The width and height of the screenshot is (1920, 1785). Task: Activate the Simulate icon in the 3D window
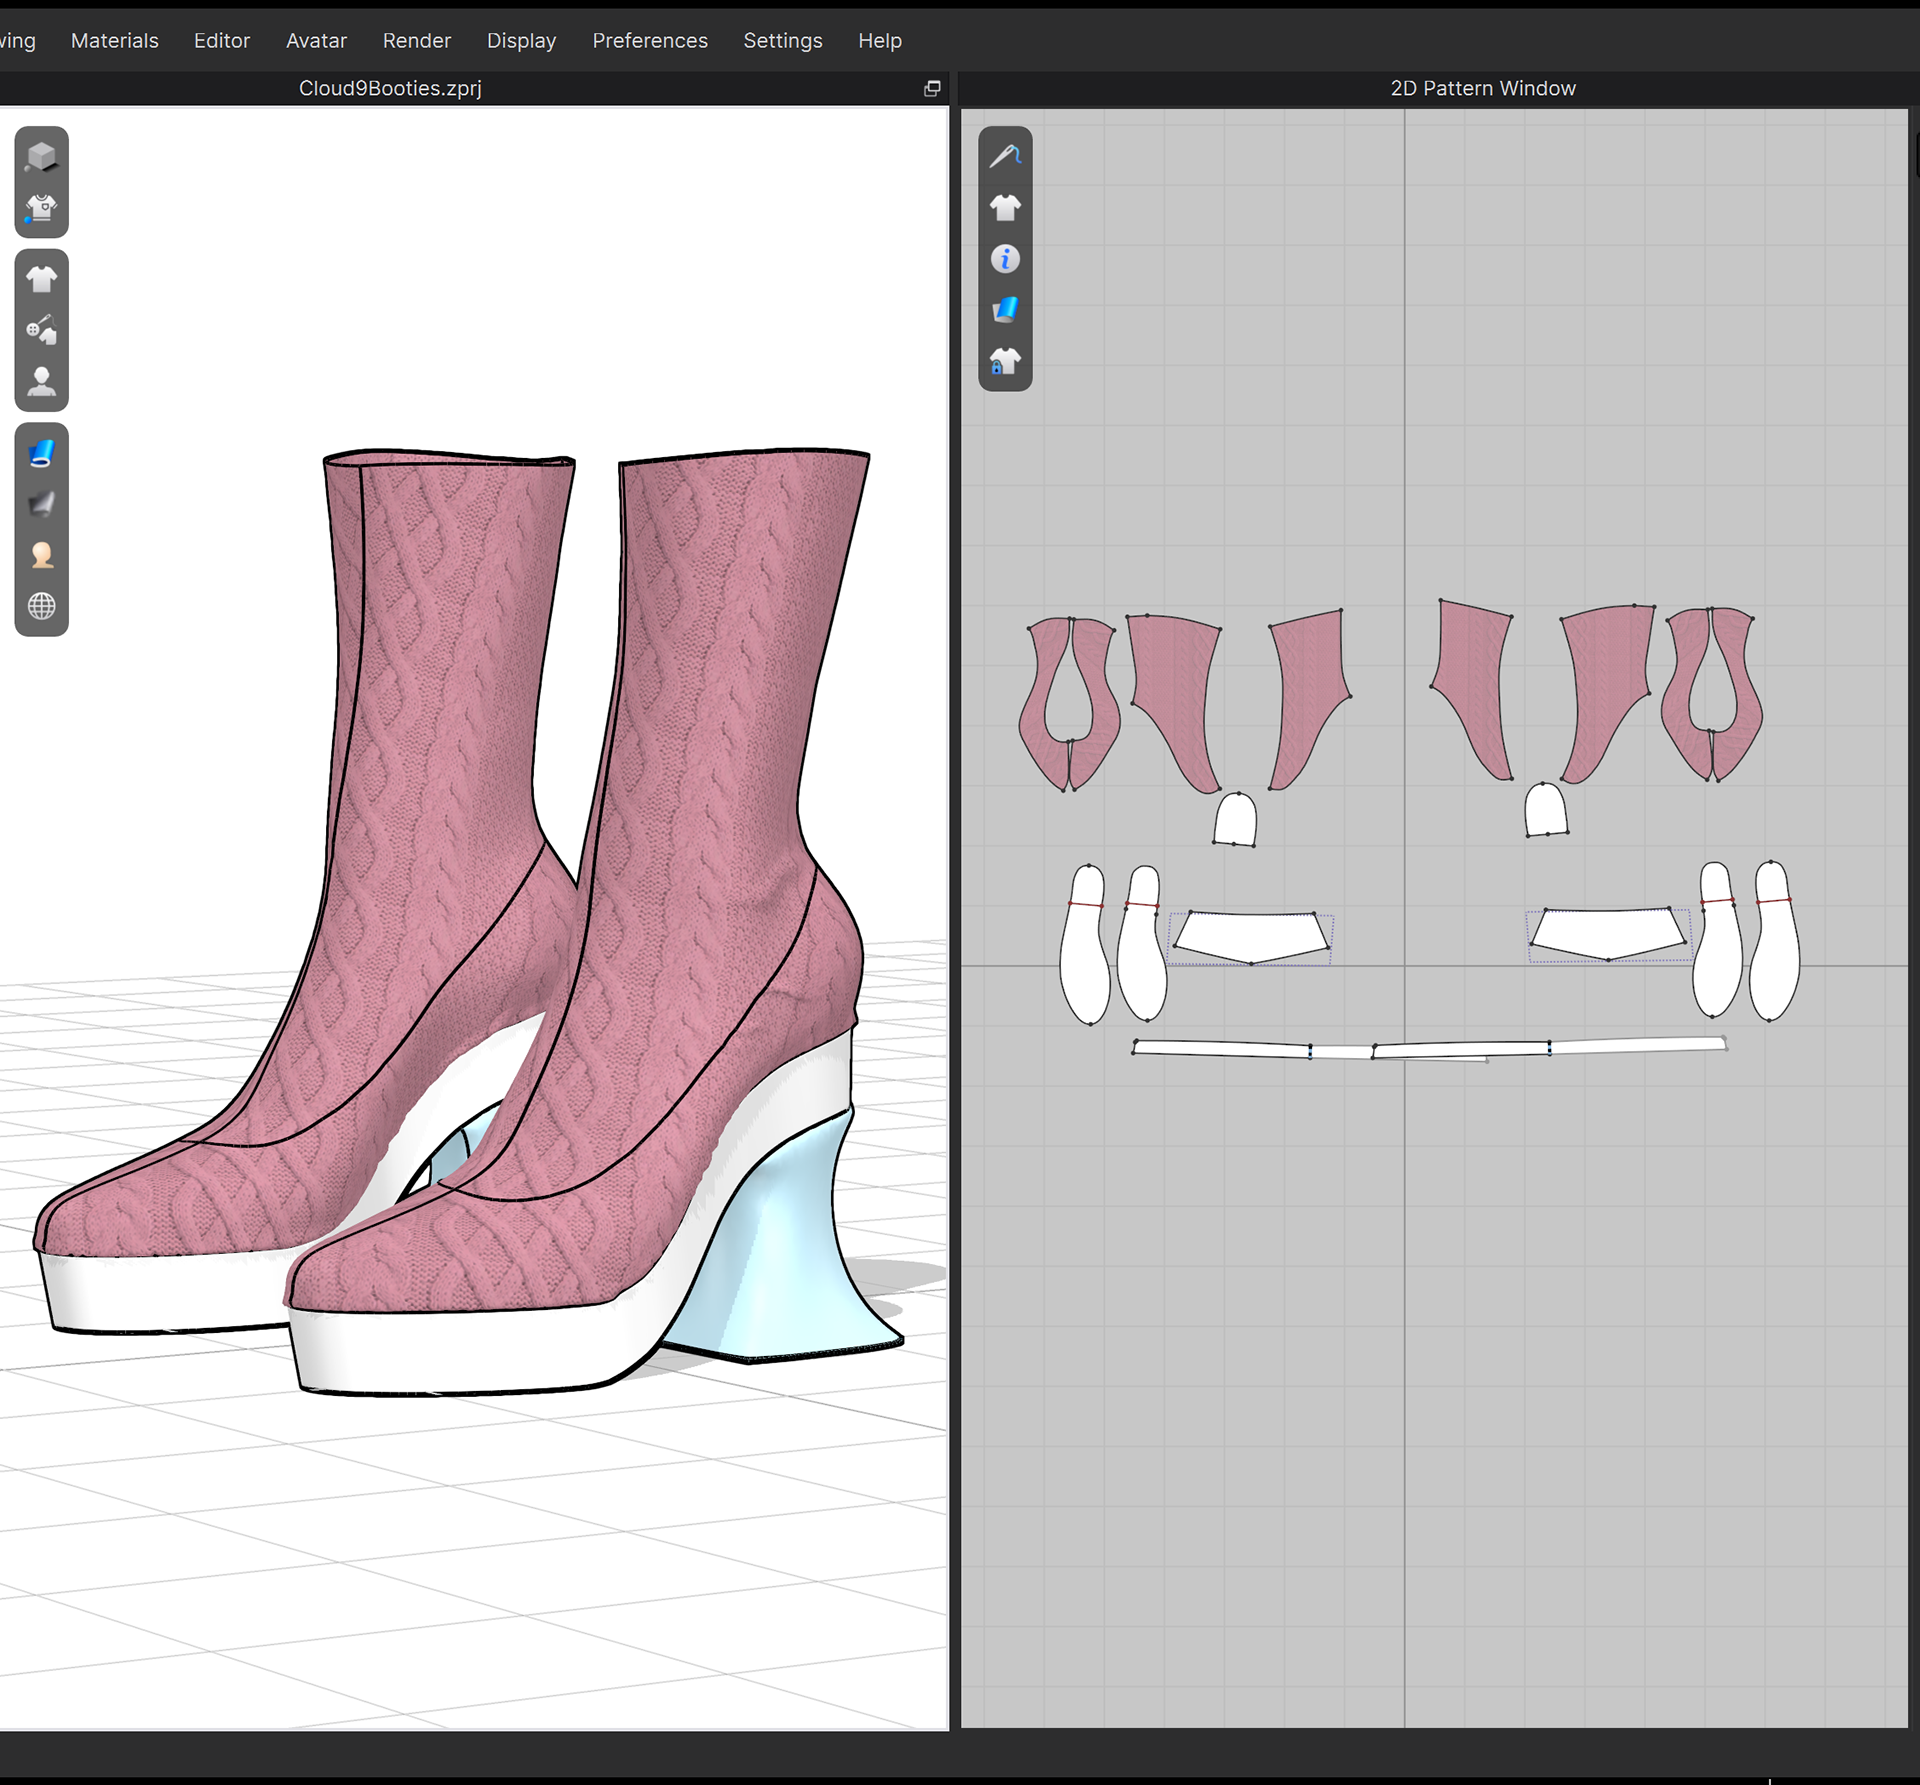41,206
